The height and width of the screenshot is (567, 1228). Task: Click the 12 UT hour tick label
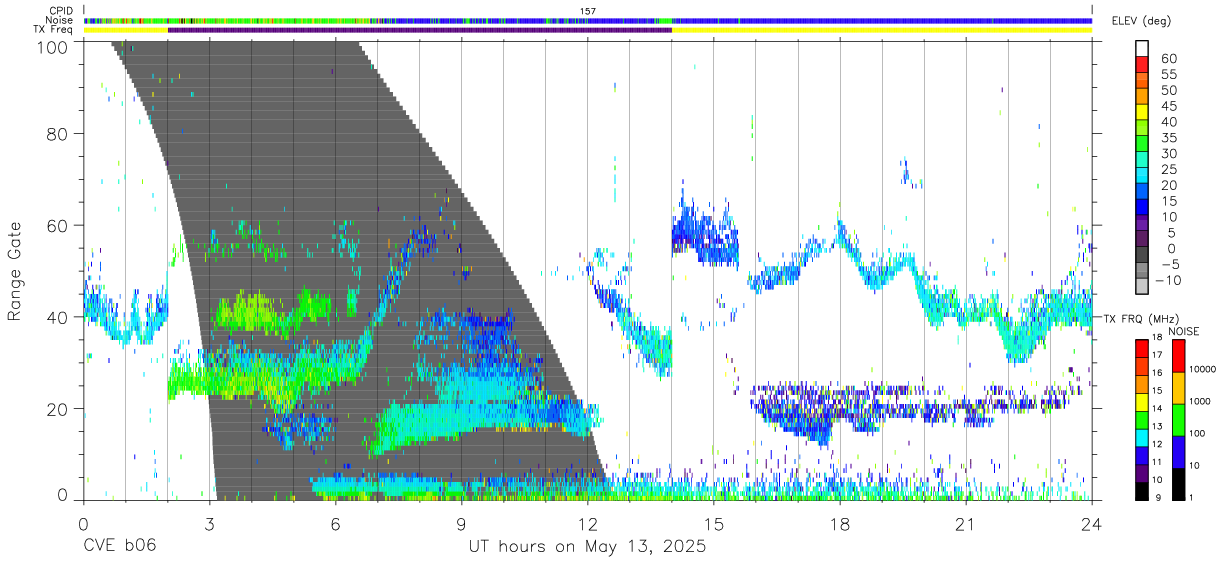pos(588,524)
